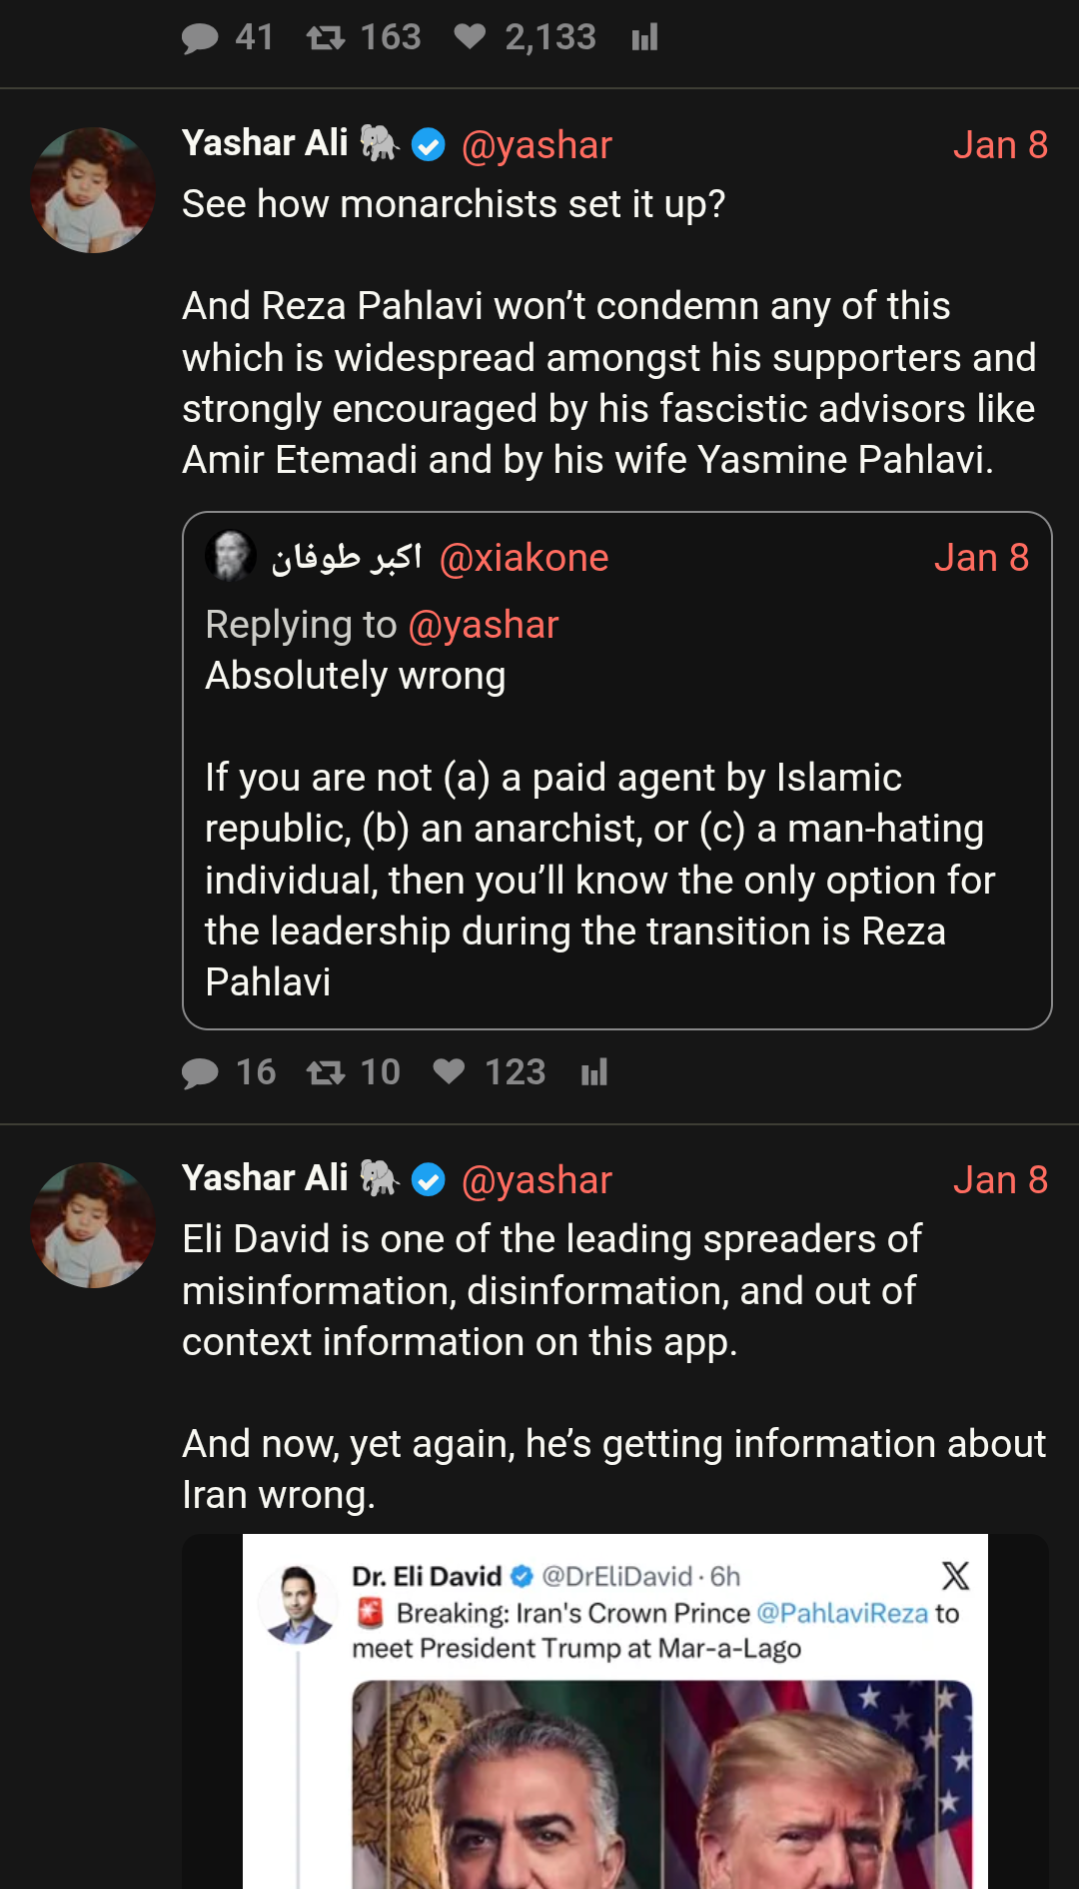Open Yashar Ali name on Eli David tweet
The image size is (1079, 1889).
(265, 1178)
